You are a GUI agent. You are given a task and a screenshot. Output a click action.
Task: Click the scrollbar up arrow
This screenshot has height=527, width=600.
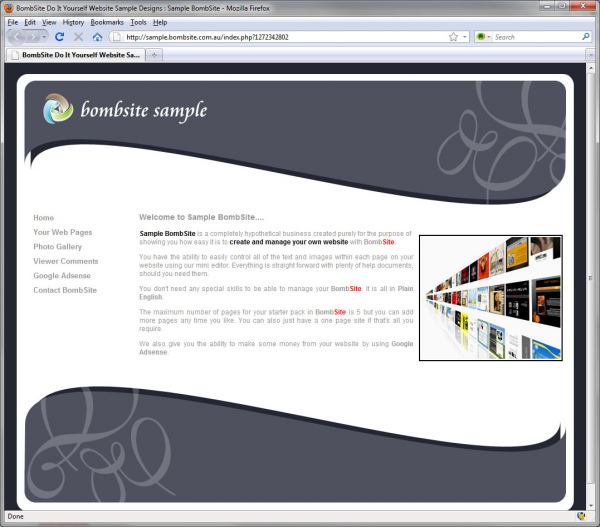pyautogui.click(x=590, y=68)
